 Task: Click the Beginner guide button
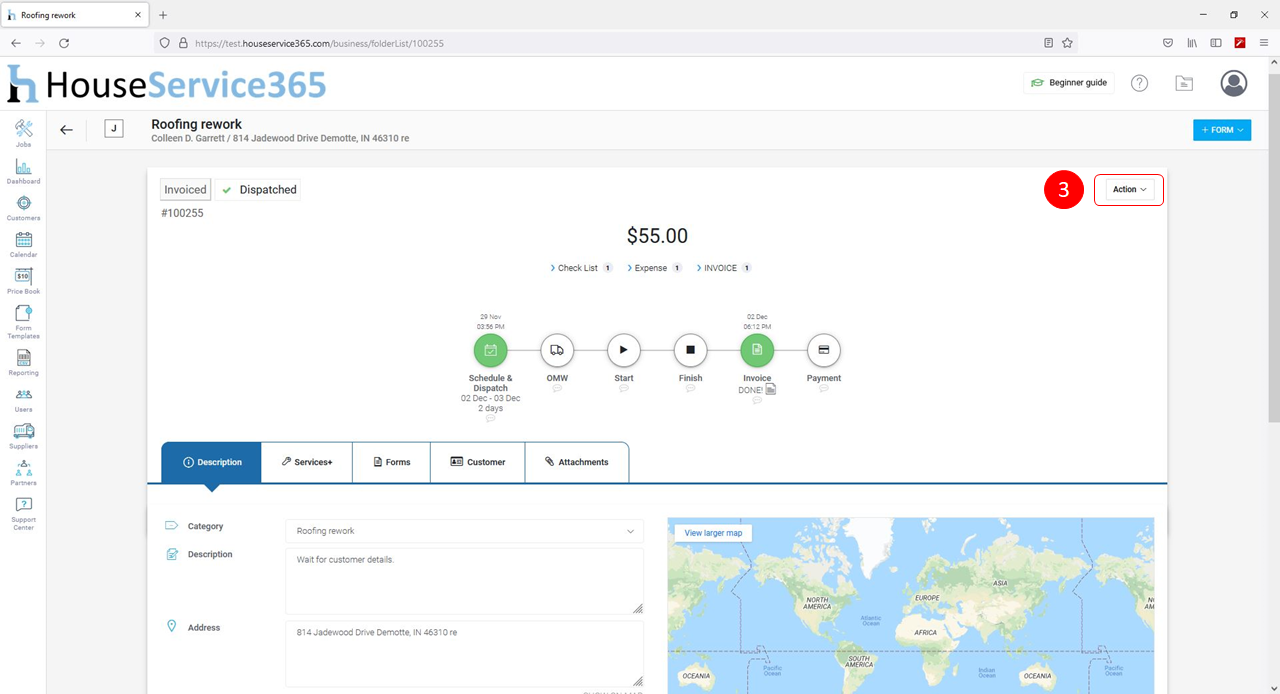click(x=1069, y=83)
